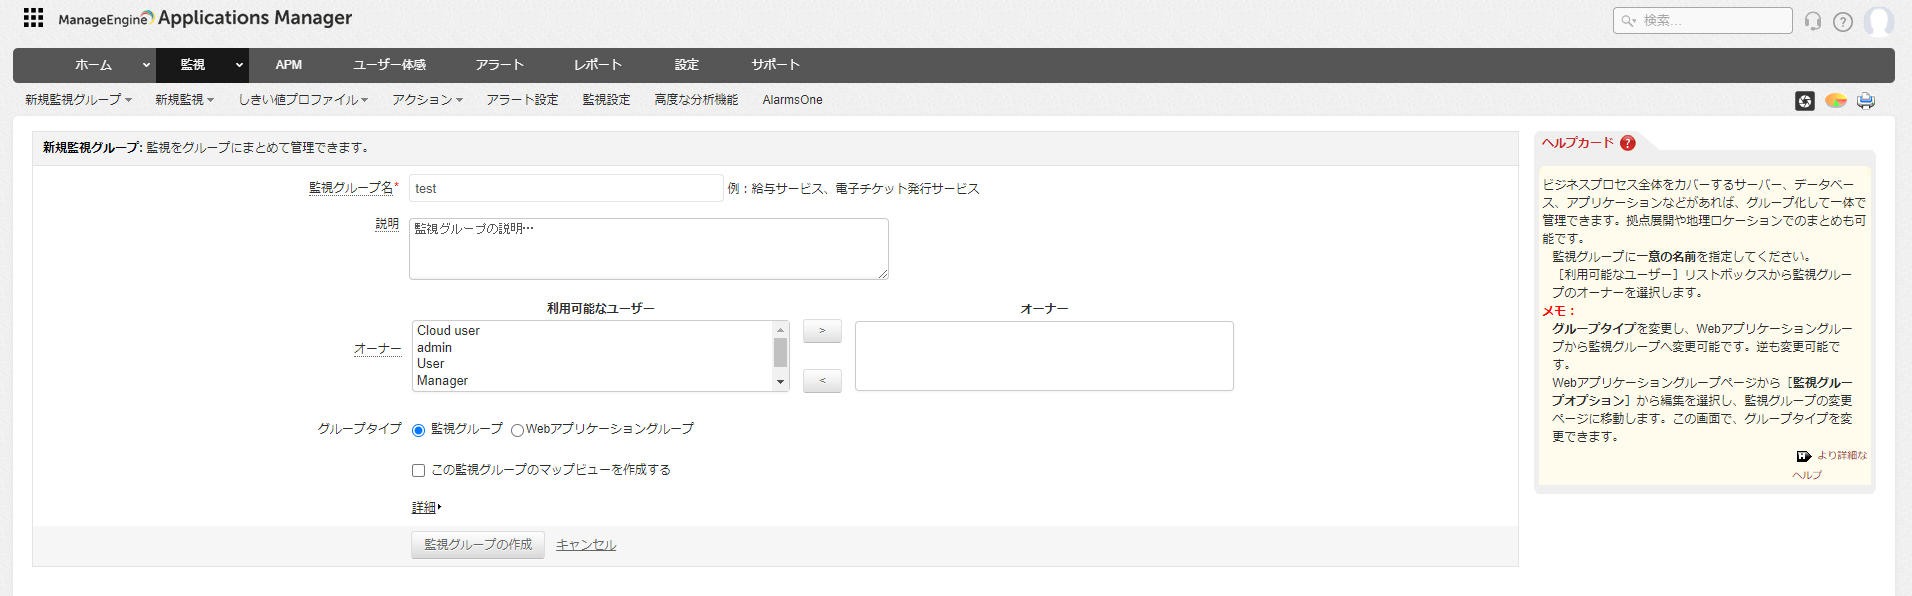Click the red help card question icon
This screenshot has height=596, width=1912.
[1628, 143]
